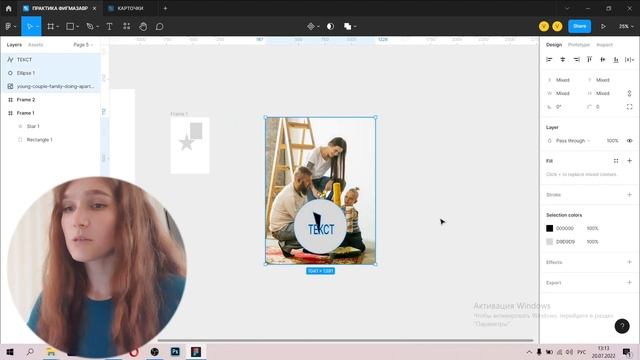Viewport: 640px width, 360px height.
Task: Switch to the Inspect tab
Action: click(x=604, y=45)
